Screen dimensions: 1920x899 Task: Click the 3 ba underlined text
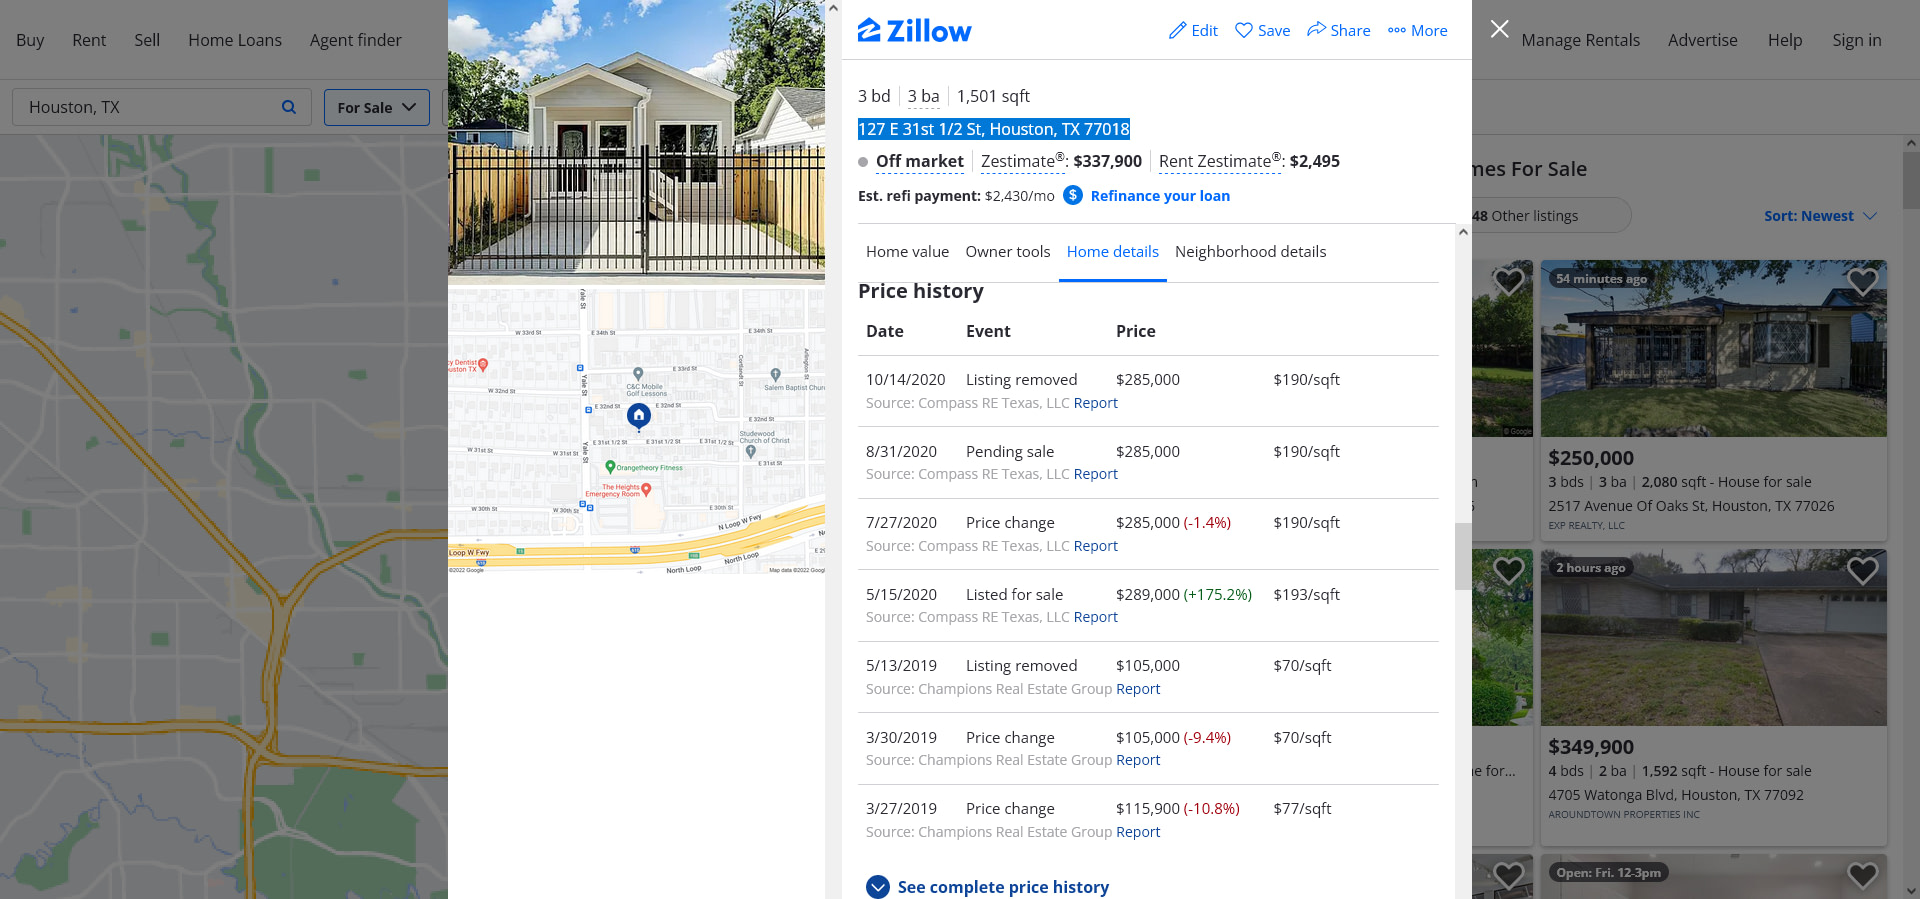pyautogui.click(x=923, y=96)
